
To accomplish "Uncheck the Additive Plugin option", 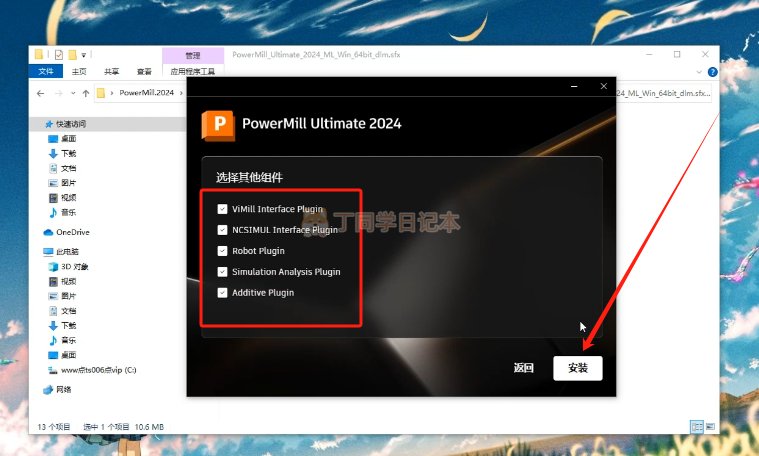I will point(222,292).
